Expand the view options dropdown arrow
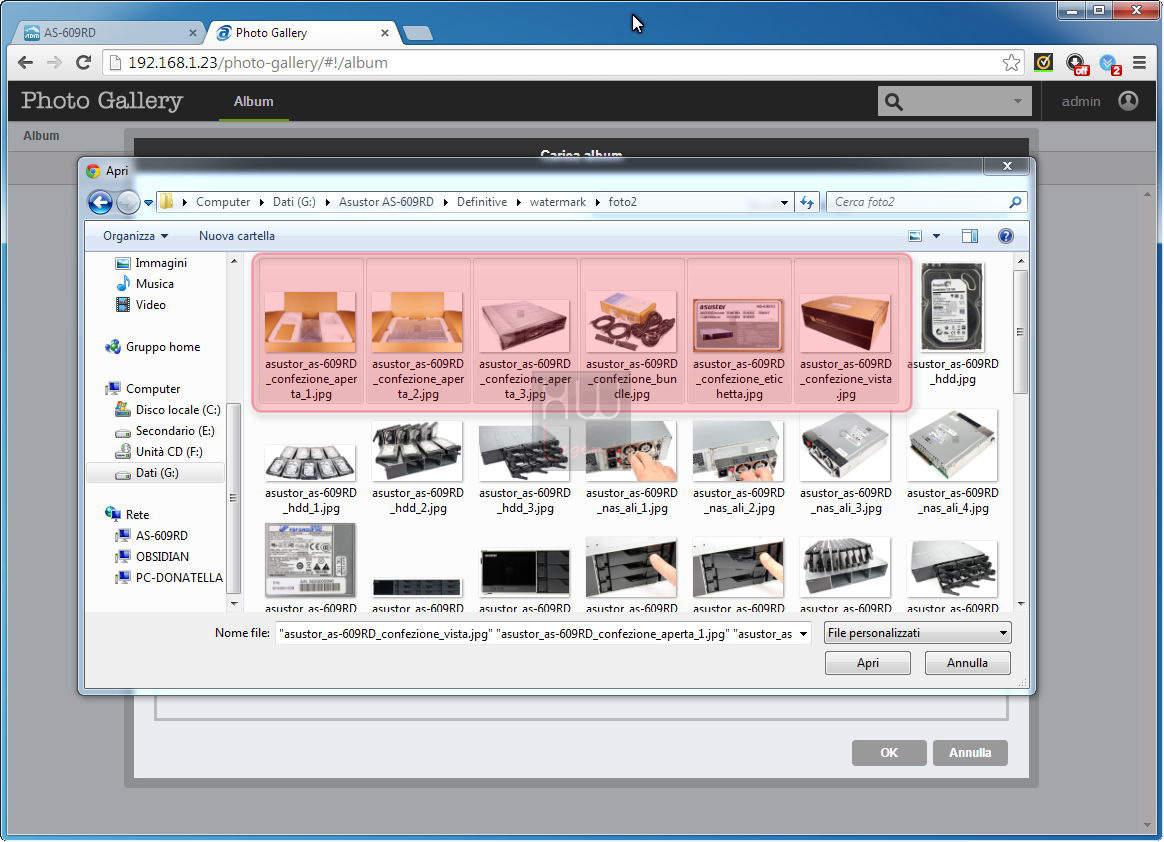 936,236
